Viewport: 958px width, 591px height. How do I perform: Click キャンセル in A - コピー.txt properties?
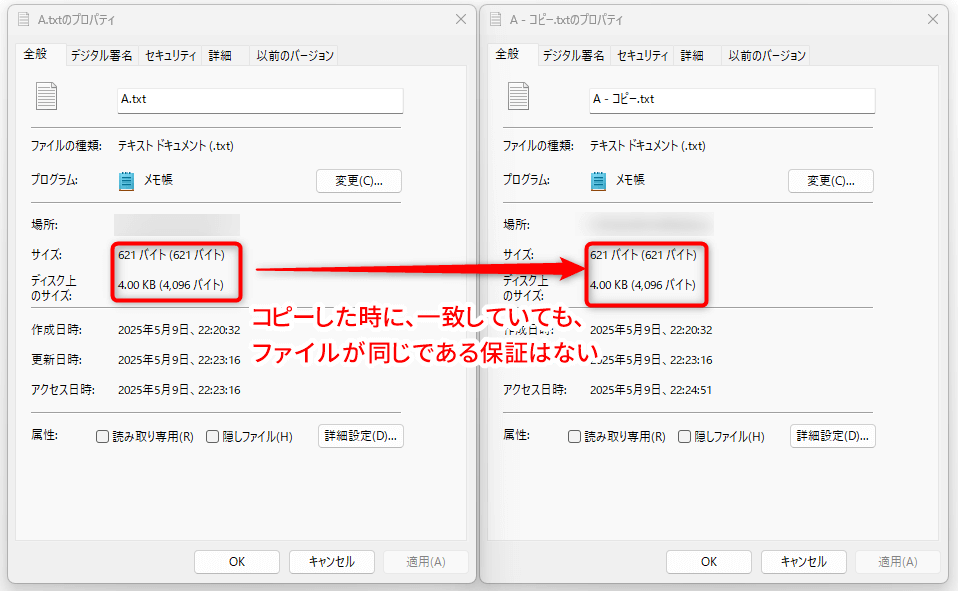coord(803,562)
